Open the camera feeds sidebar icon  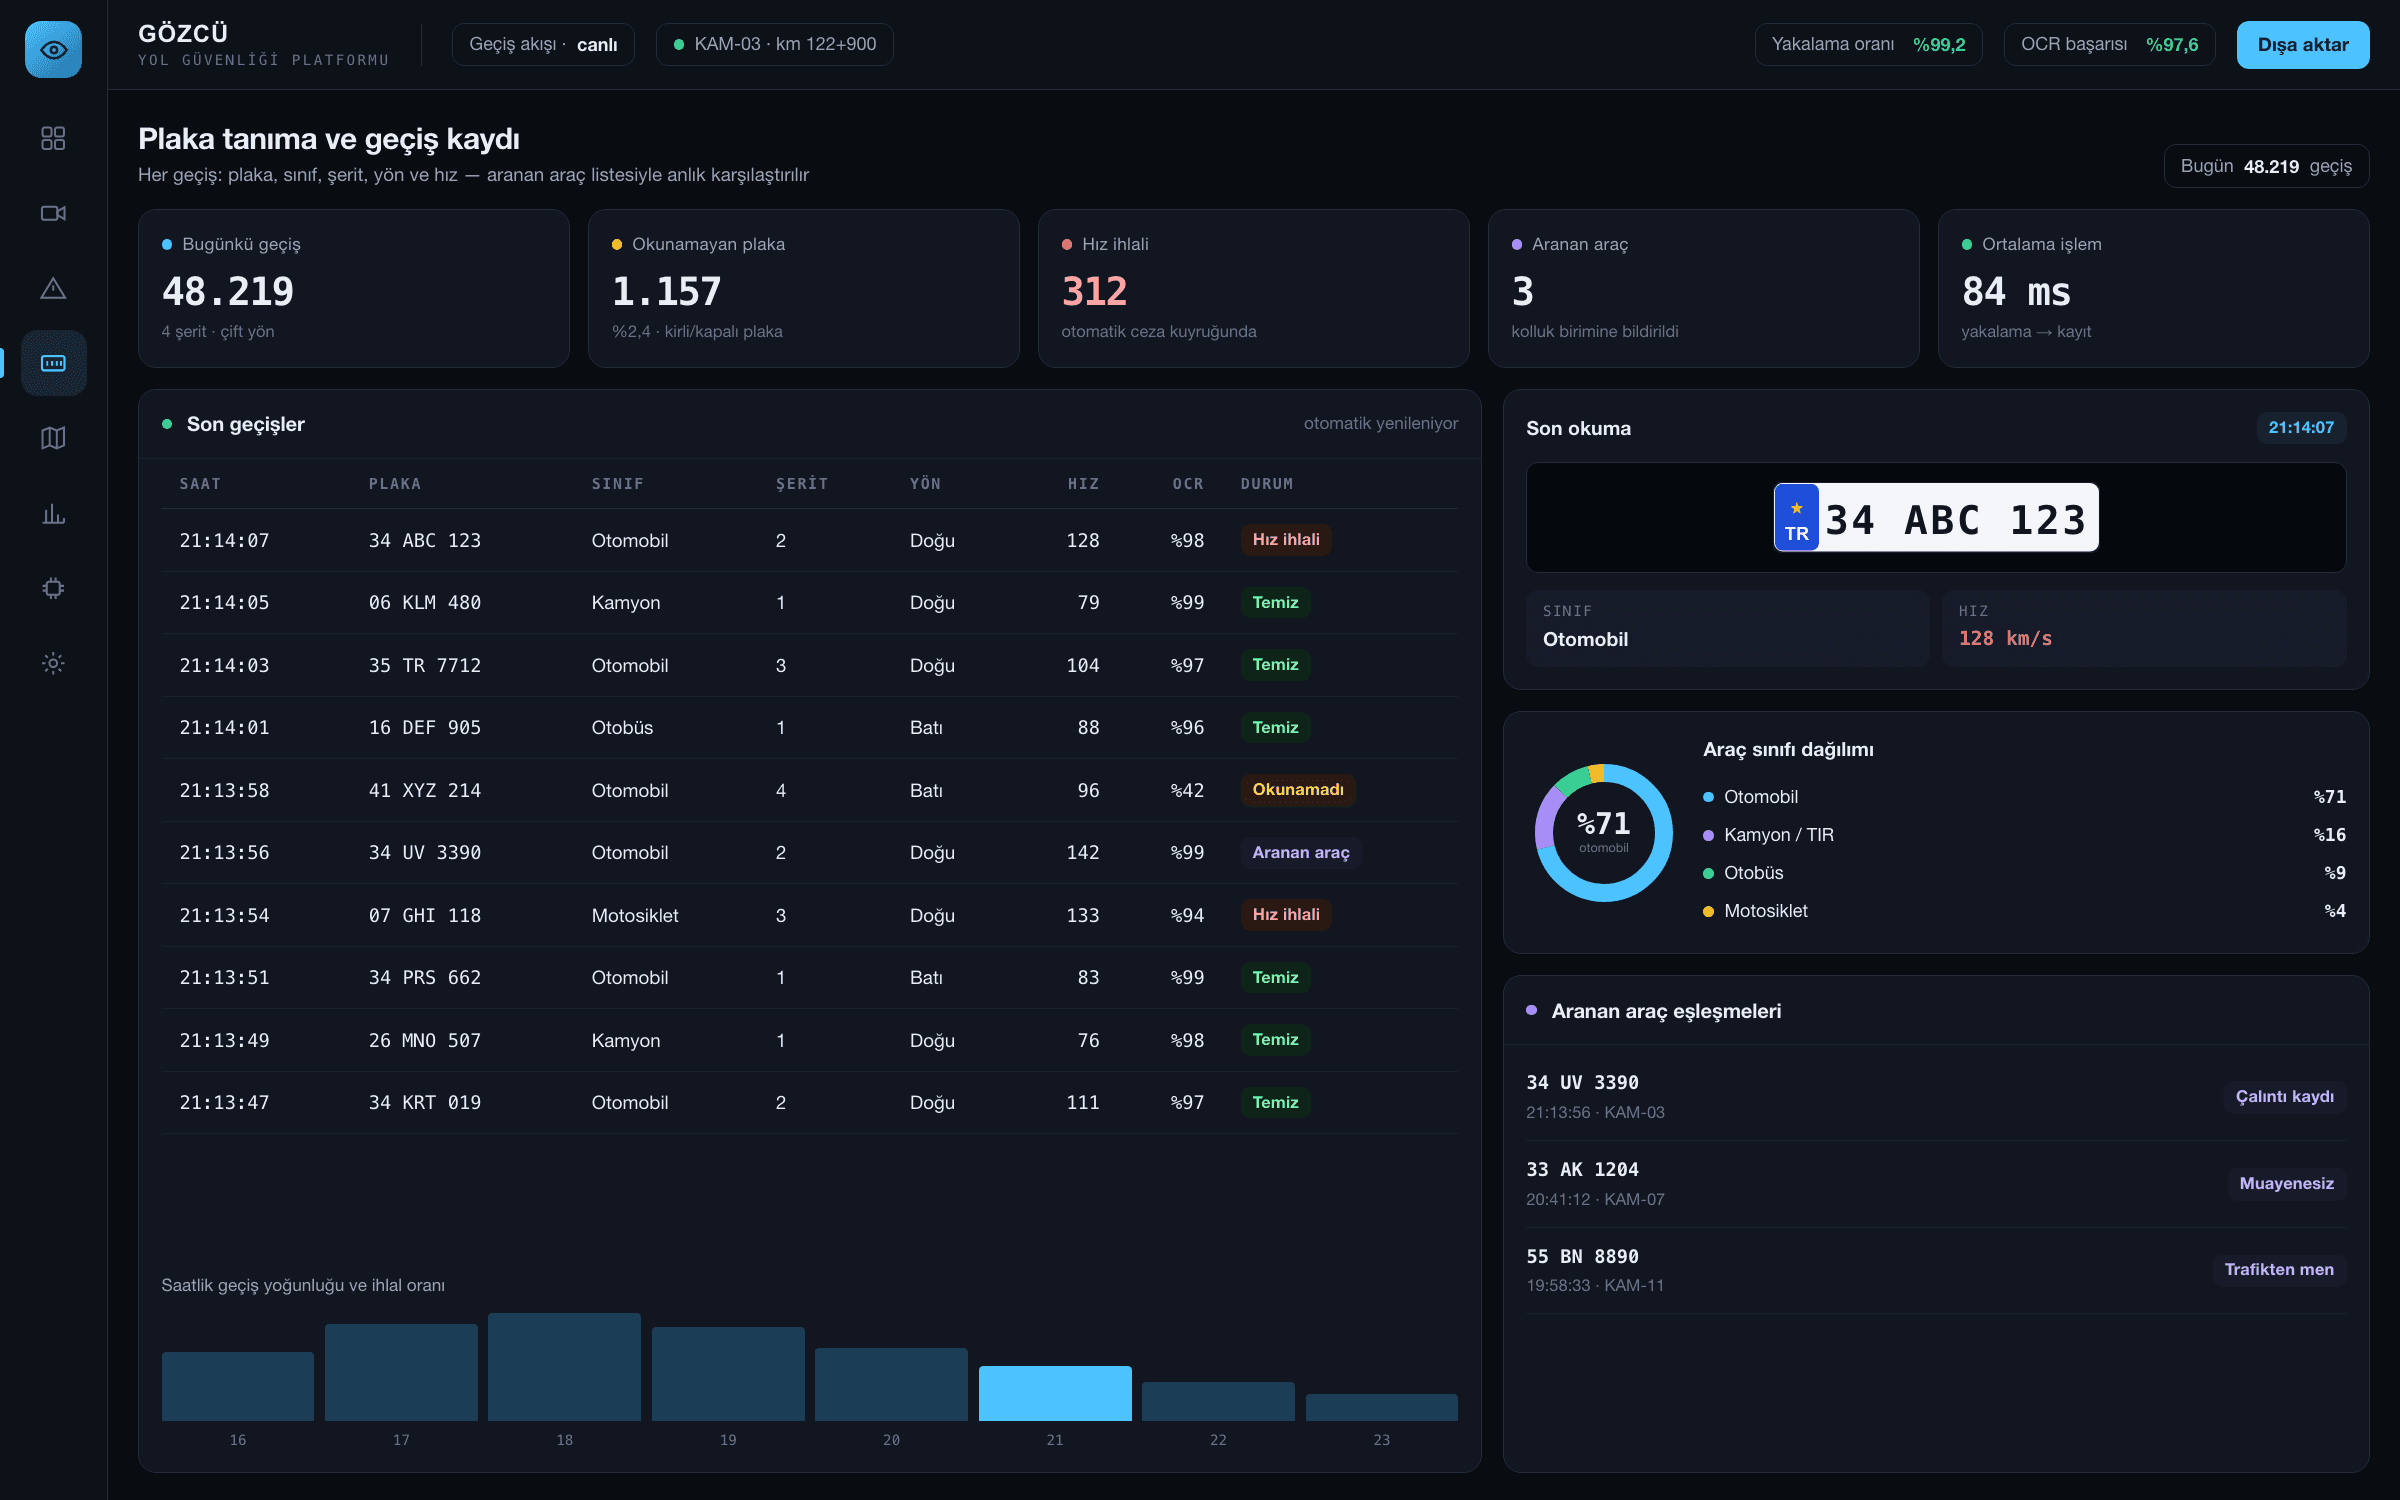click(53, 213)
